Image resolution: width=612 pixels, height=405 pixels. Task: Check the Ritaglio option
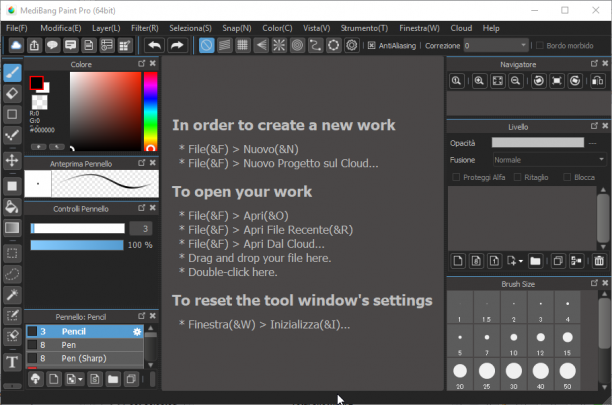tap(517, 177)
